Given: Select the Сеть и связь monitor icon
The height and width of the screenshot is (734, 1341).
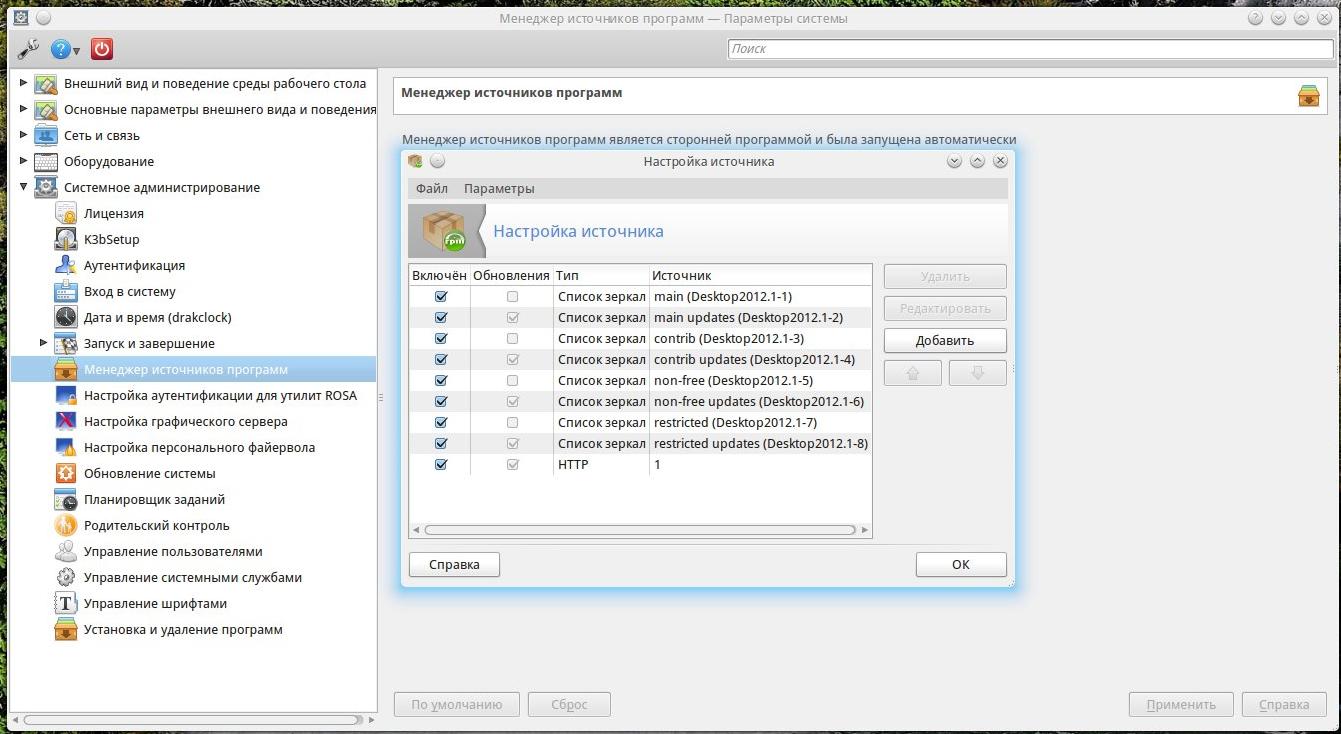Looking at the screenshot, I should tap(46, 136).
